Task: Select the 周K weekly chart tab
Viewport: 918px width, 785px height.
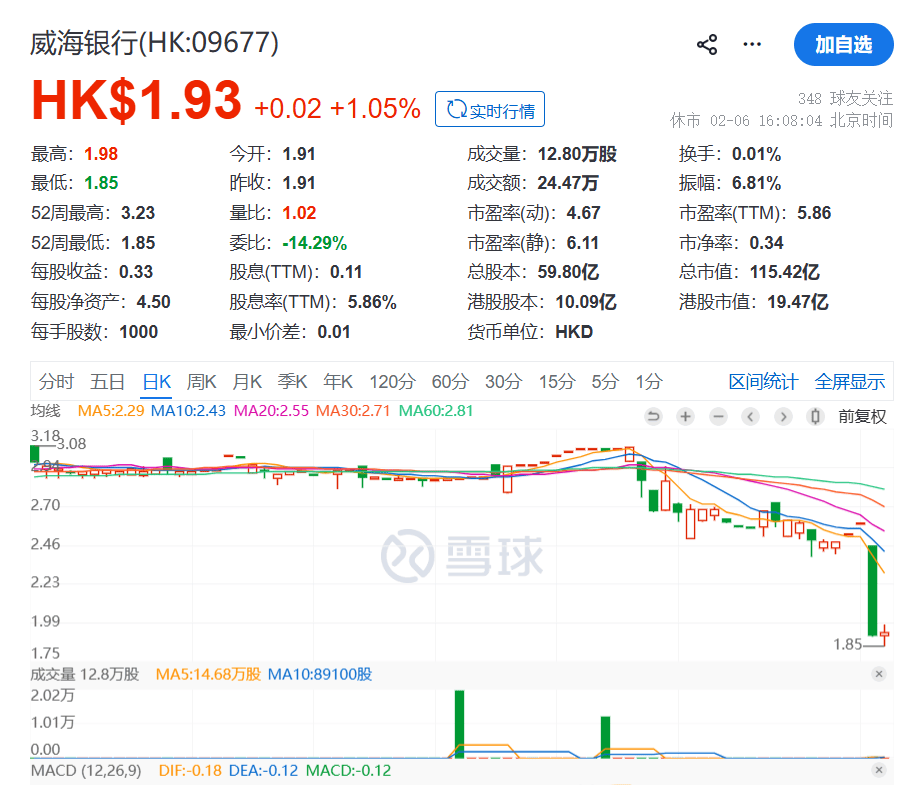Action: click(201, 381)
